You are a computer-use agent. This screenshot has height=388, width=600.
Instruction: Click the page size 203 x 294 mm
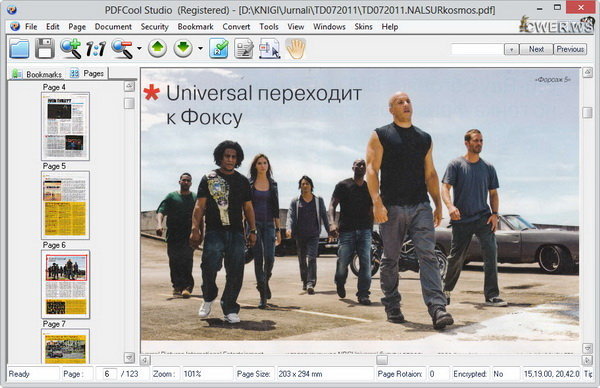pos(300,374)
